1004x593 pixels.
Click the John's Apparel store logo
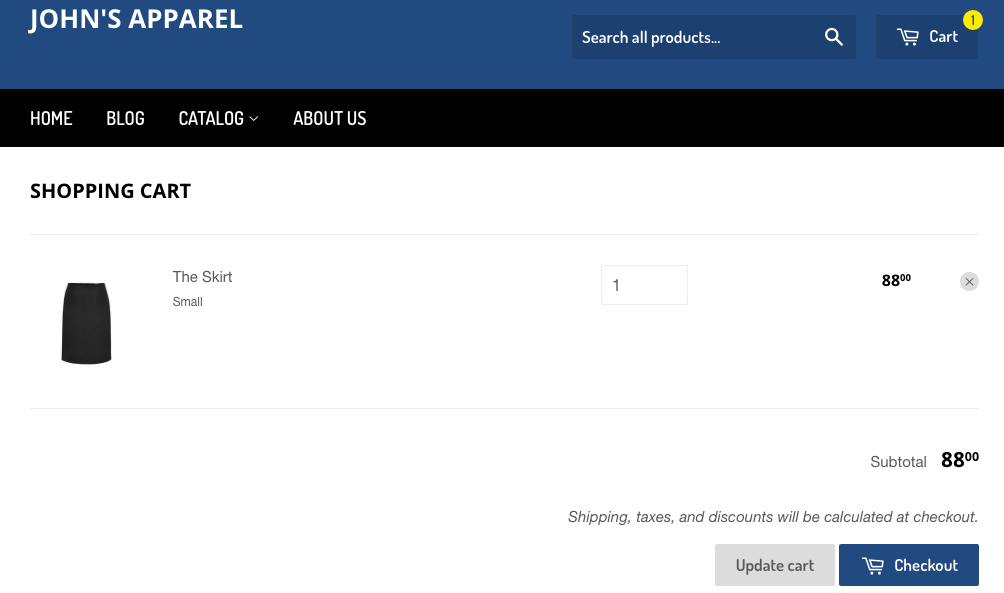point(136,19)
